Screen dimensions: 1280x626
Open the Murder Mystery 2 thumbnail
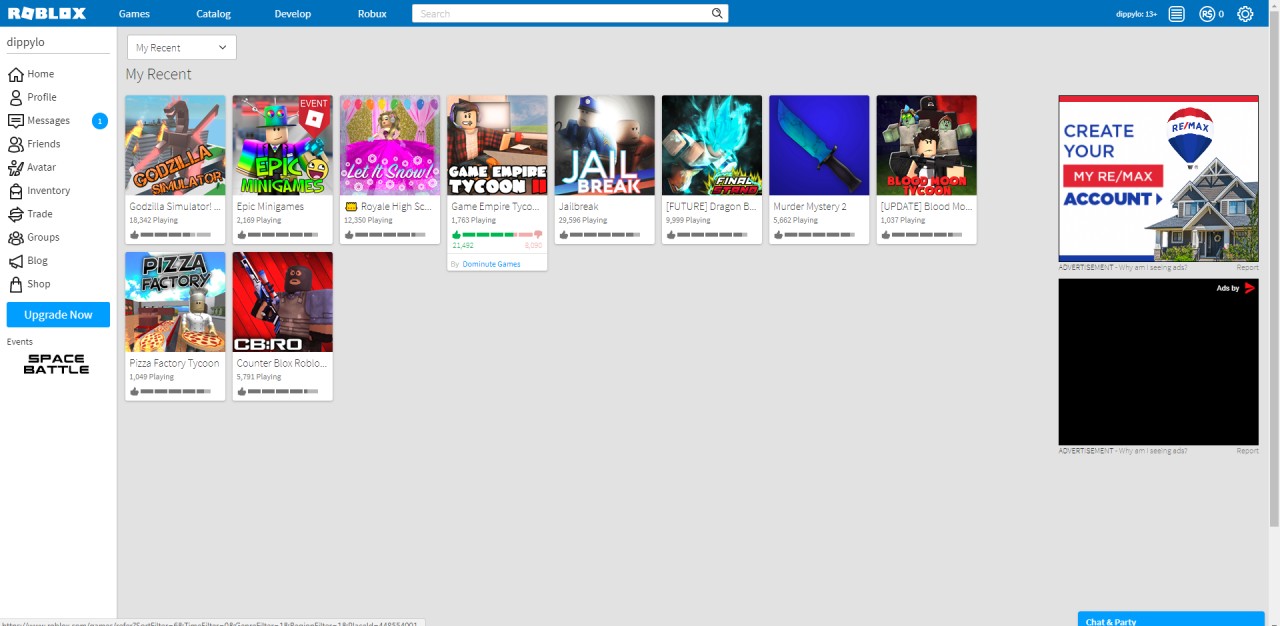(x=819, y=145)
